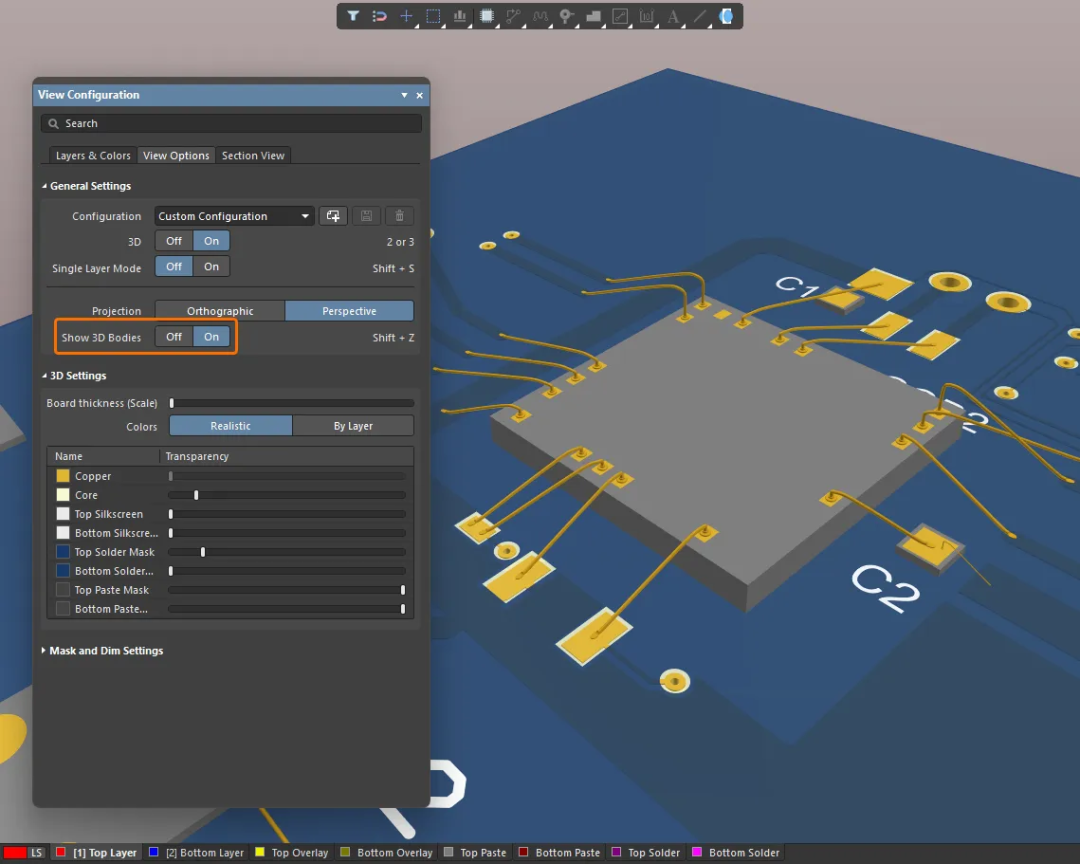Switch projection to Orthographic

(x=220, y=311)
